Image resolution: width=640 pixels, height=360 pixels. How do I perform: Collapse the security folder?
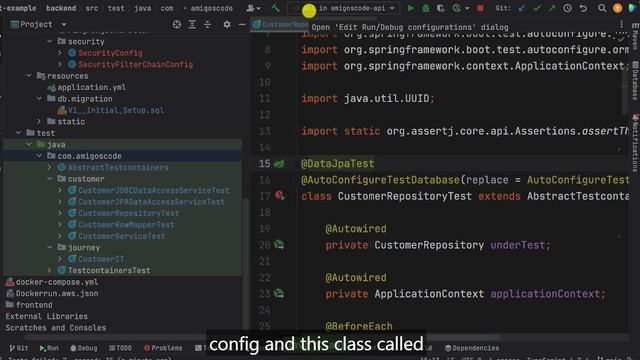(x=50, y=41)
